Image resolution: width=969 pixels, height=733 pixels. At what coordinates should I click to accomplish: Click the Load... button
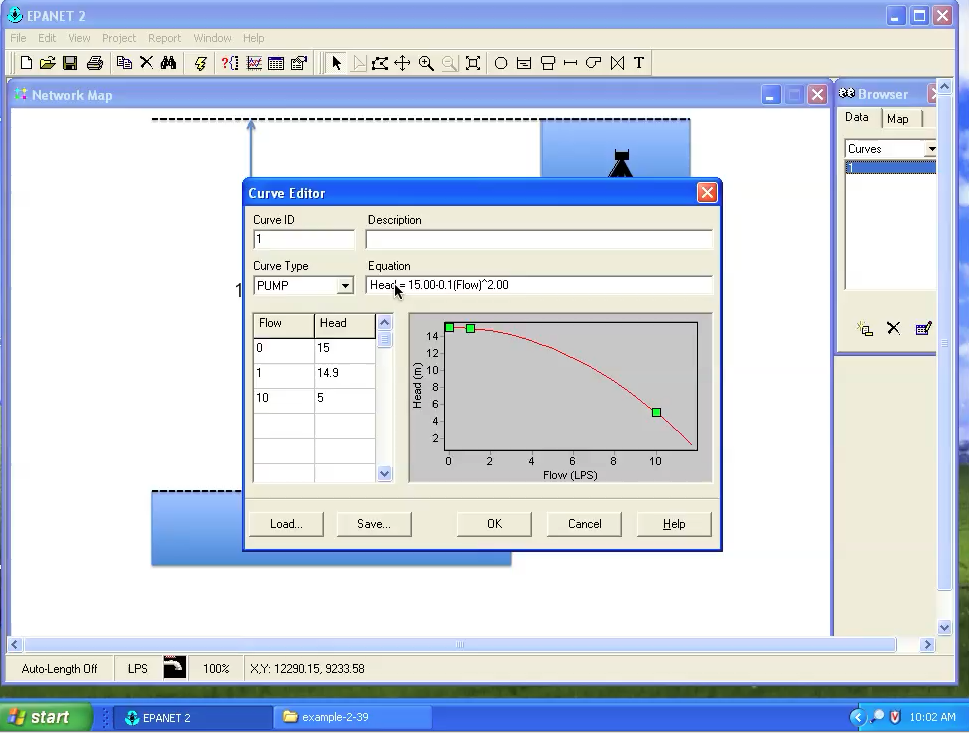(x=286, y=524)
